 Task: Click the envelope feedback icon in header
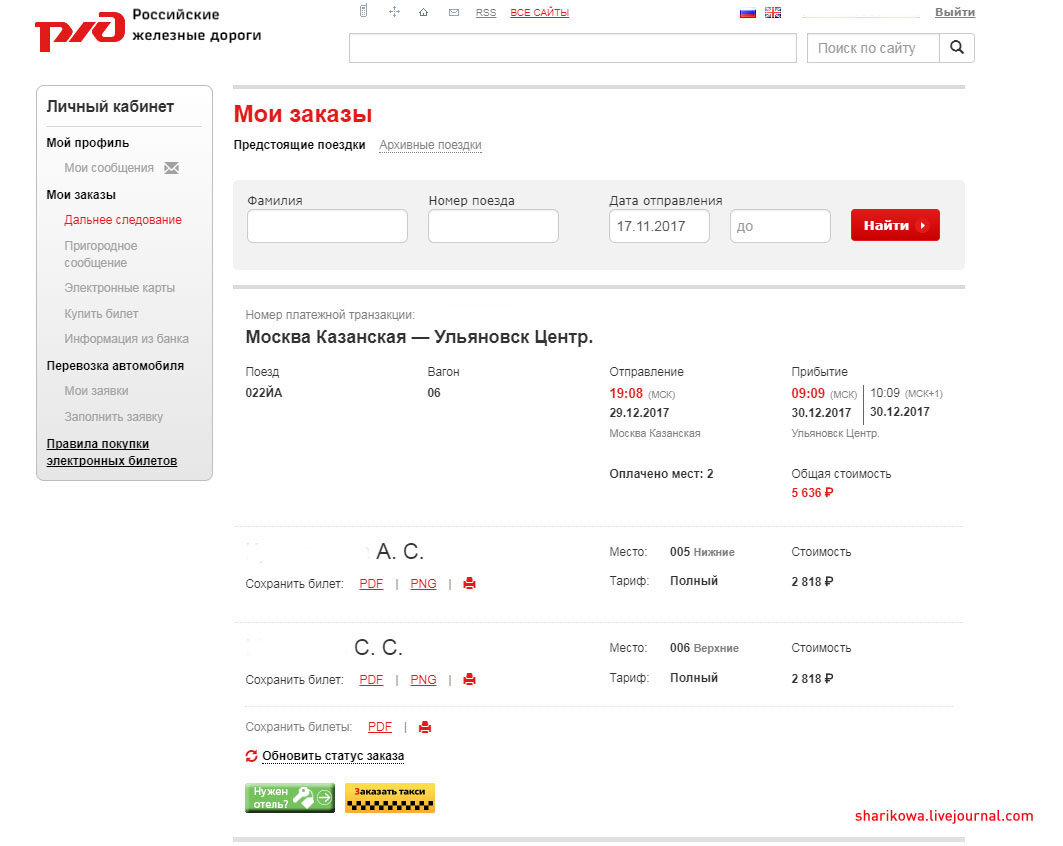pyautogui.click(x=454, y=12)
